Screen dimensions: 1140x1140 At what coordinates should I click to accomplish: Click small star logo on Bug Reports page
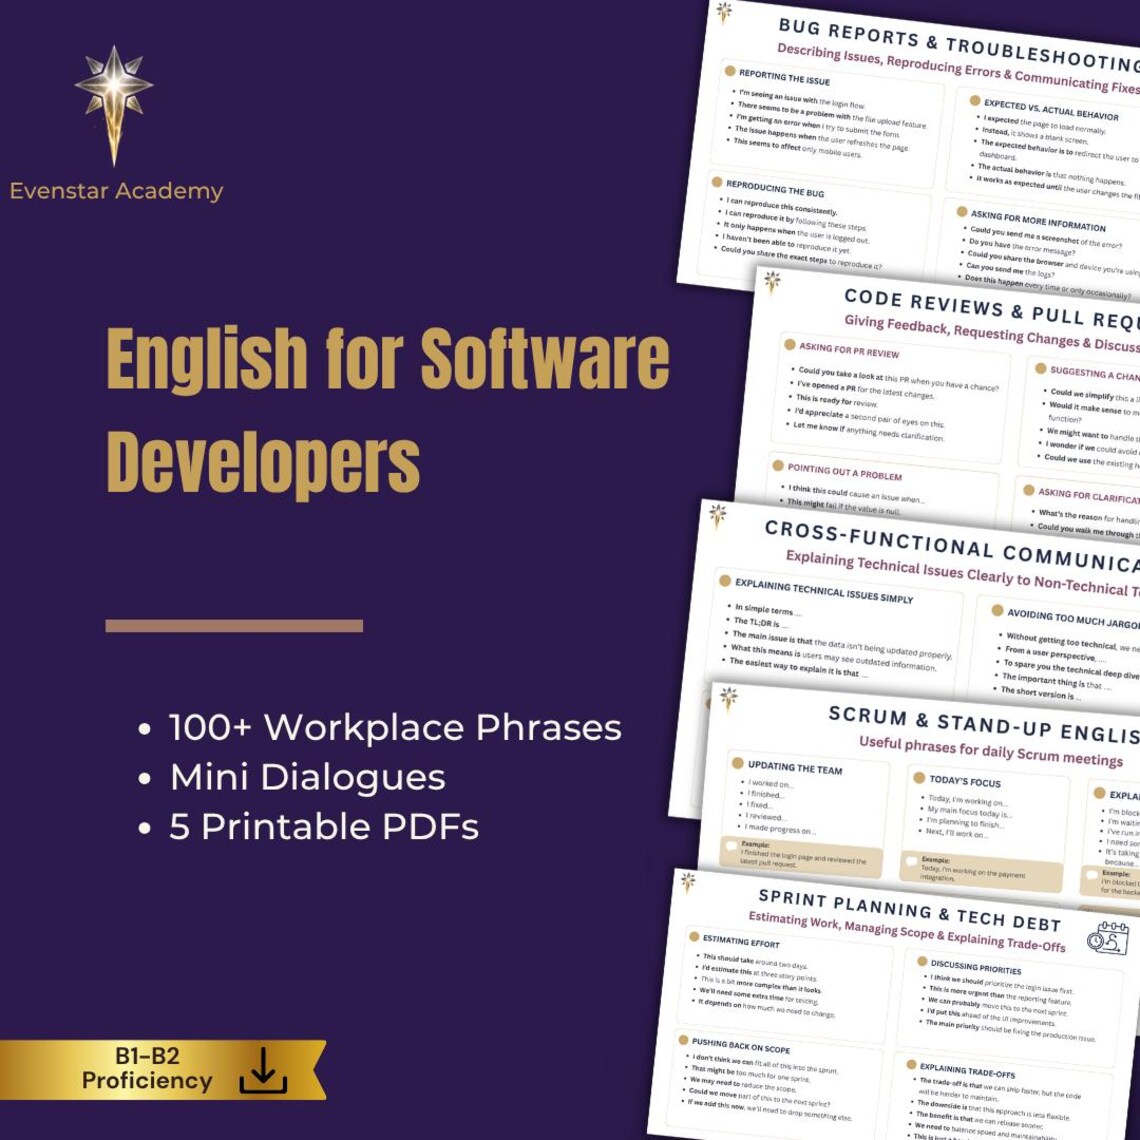(x=723, y=12)
